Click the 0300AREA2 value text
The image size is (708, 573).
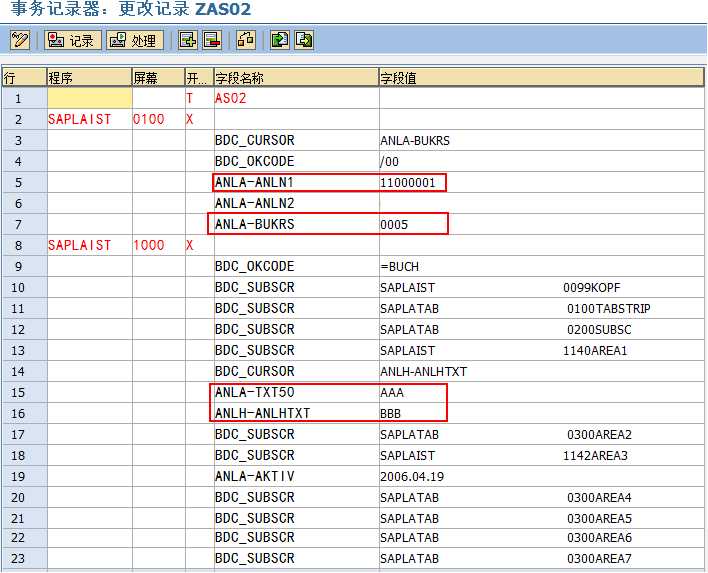tap(599, 435)
